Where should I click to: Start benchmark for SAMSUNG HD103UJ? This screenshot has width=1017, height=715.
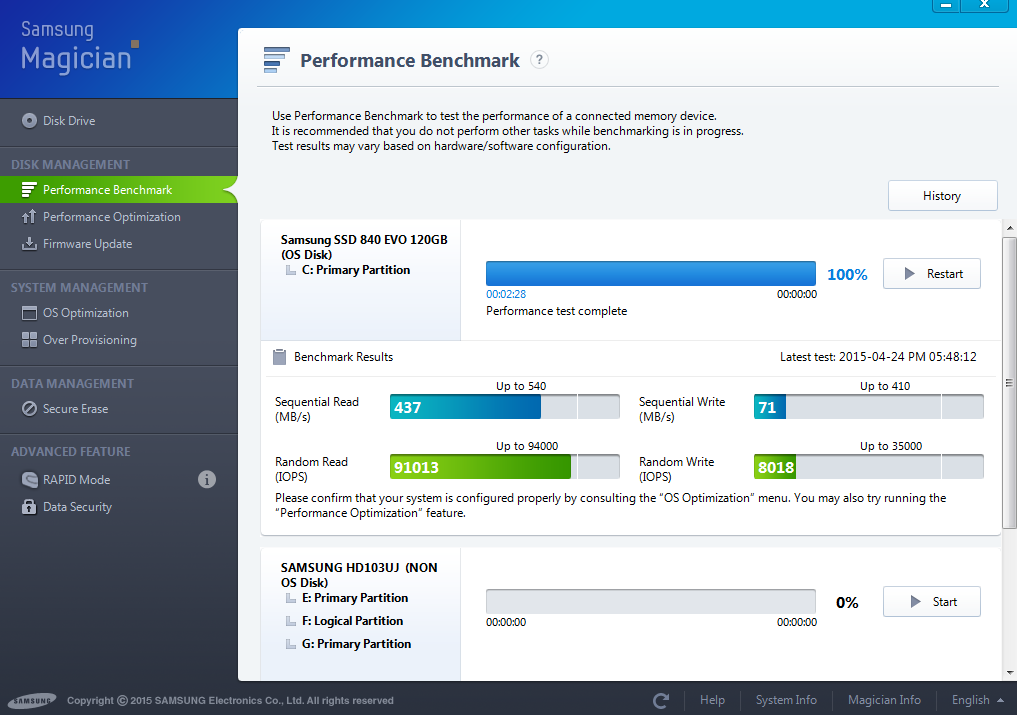(x=931, y=602)
